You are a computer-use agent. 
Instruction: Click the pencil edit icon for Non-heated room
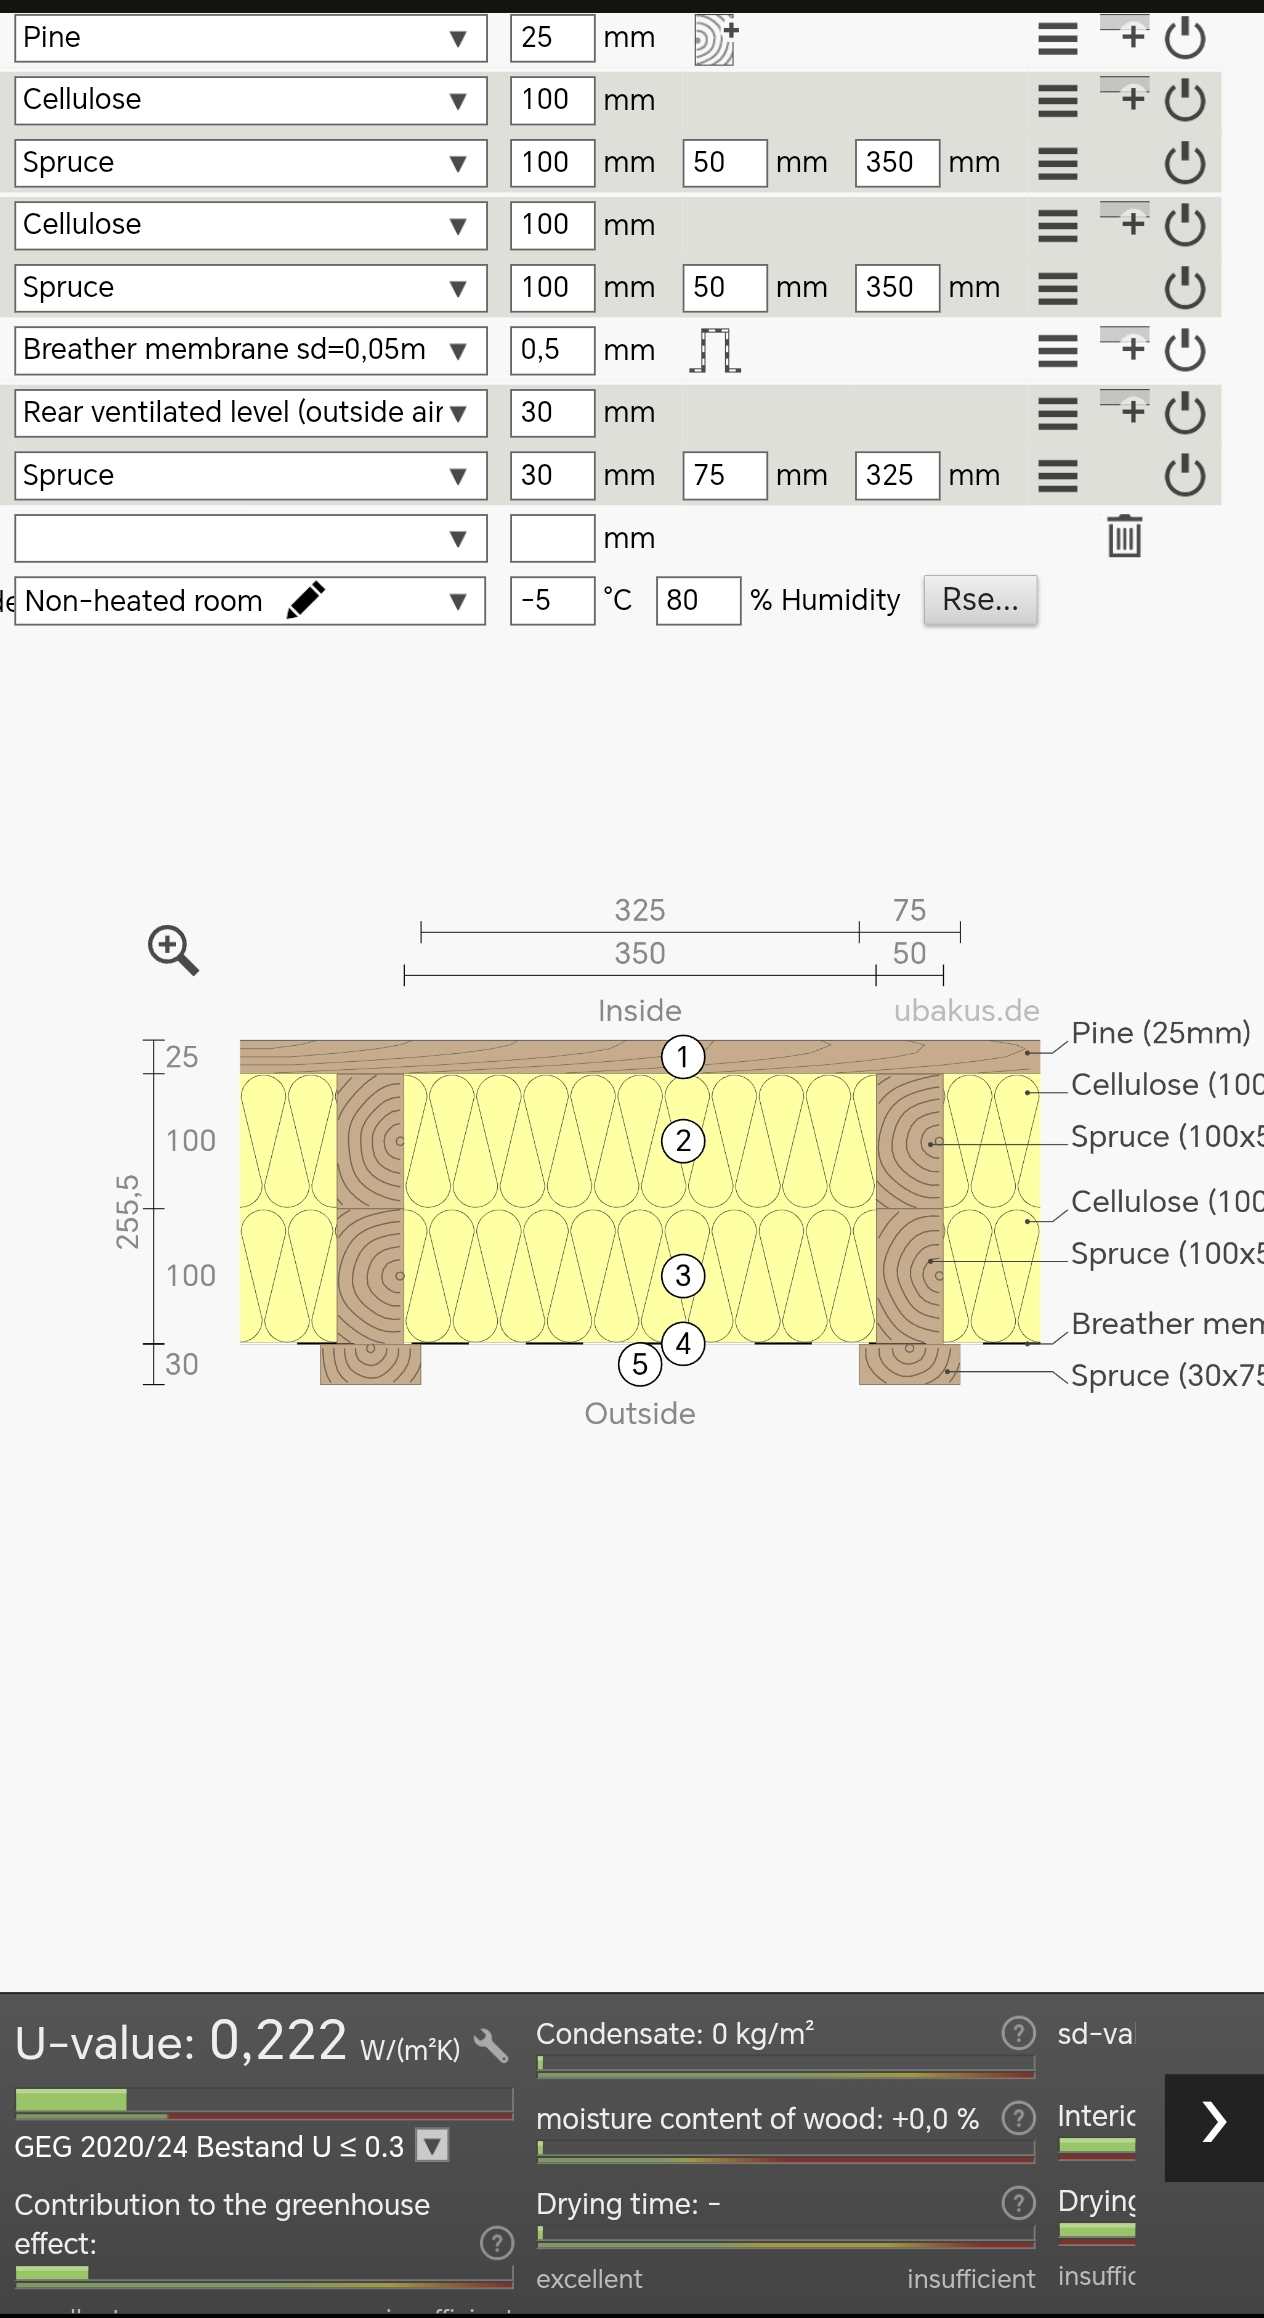(x=305, y=600)
